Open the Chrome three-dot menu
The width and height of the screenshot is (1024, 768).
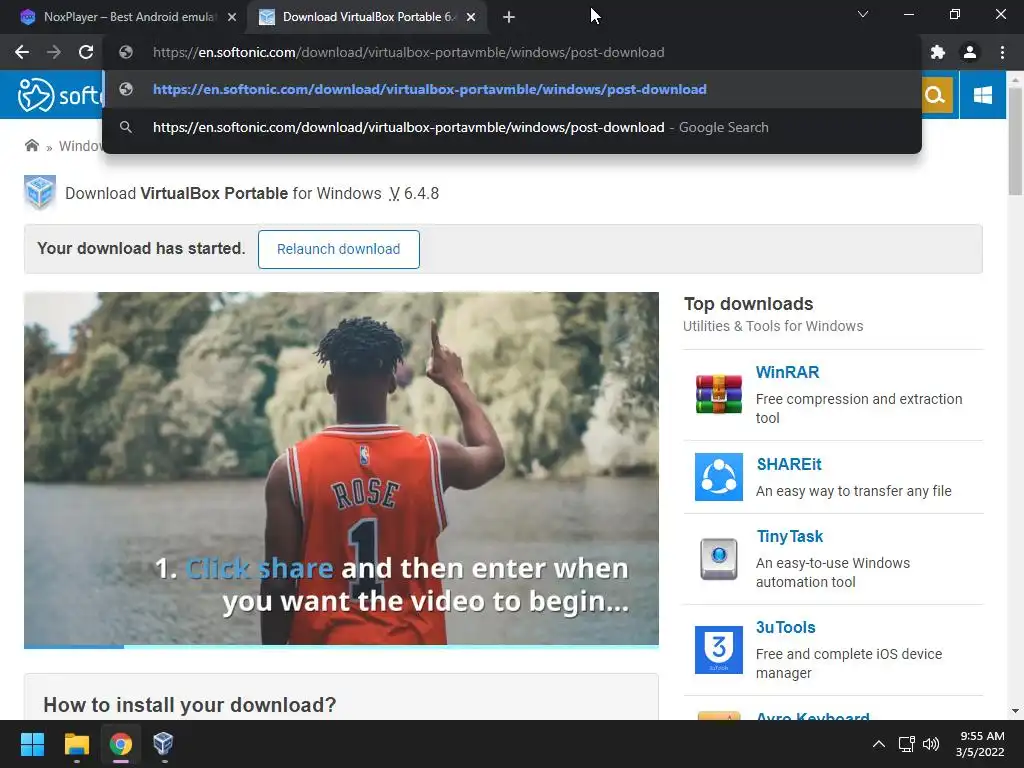pyautogui.click(x=1002, y=52)
